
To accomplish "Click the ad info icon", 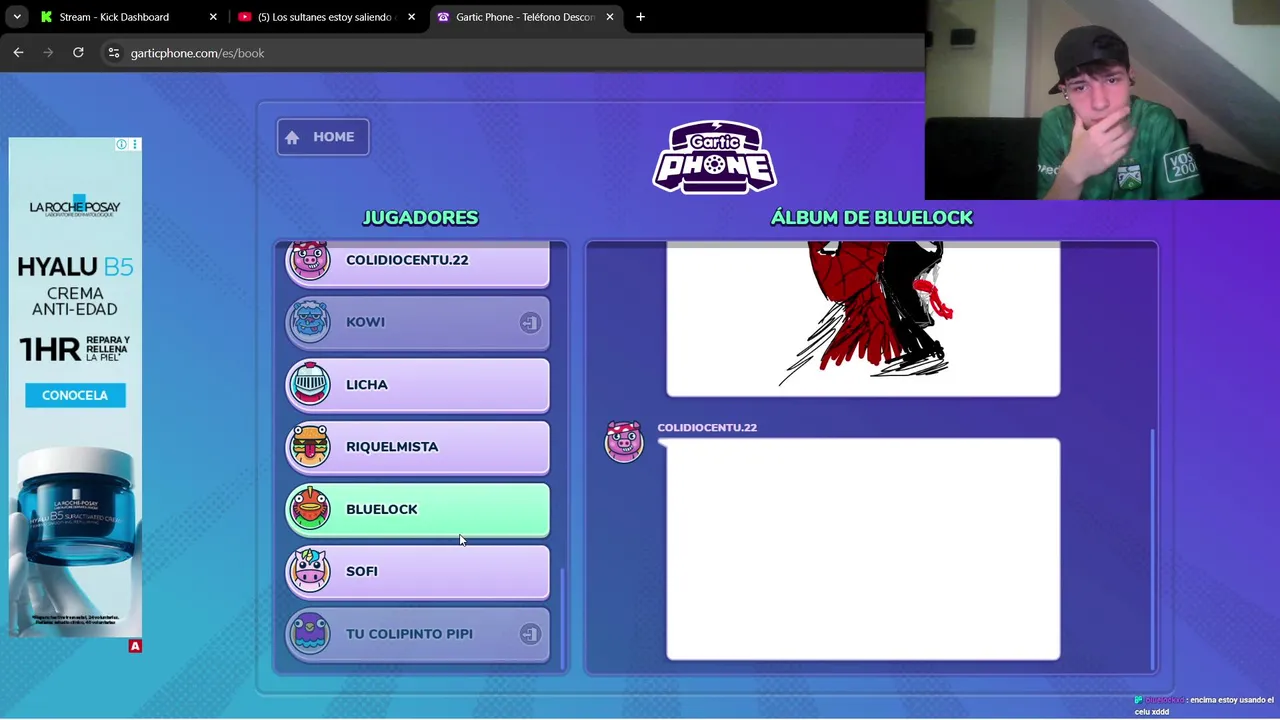I will pyautogui.click(x=121, y=144).
